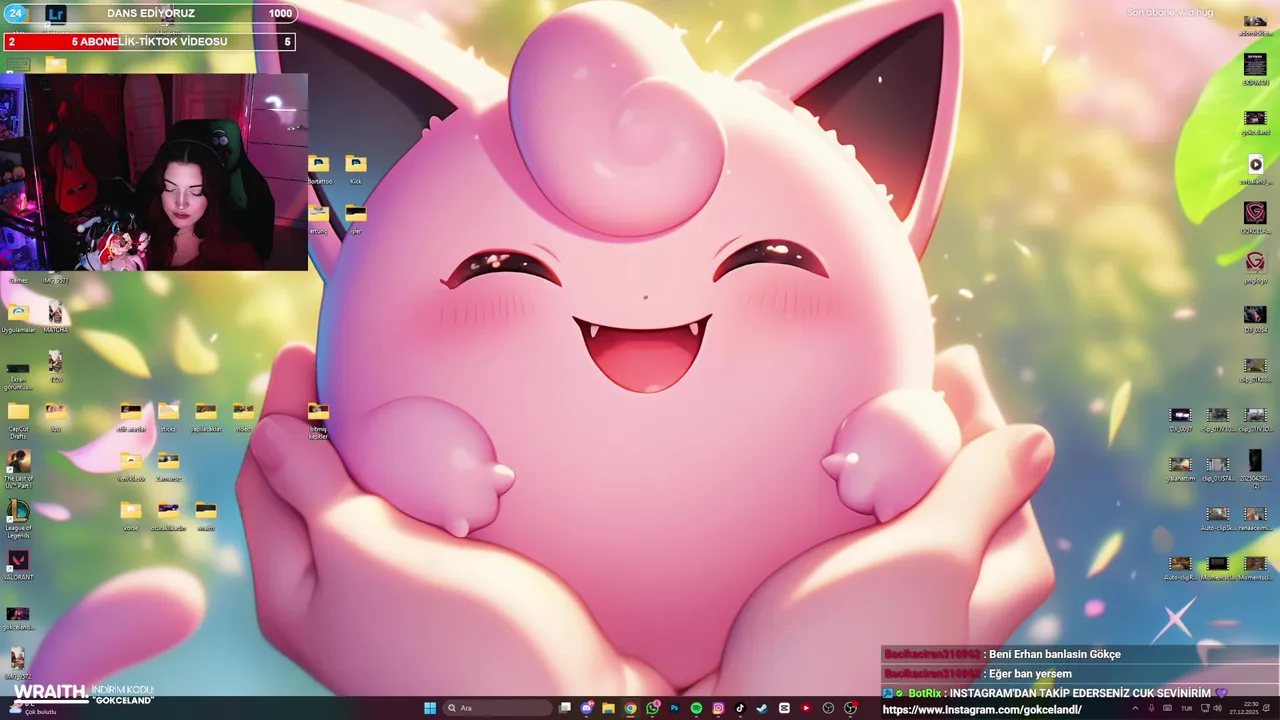
Task: Click the 'DANS EDİYORUZ' goal bar
Action: (x=150, y=14)
